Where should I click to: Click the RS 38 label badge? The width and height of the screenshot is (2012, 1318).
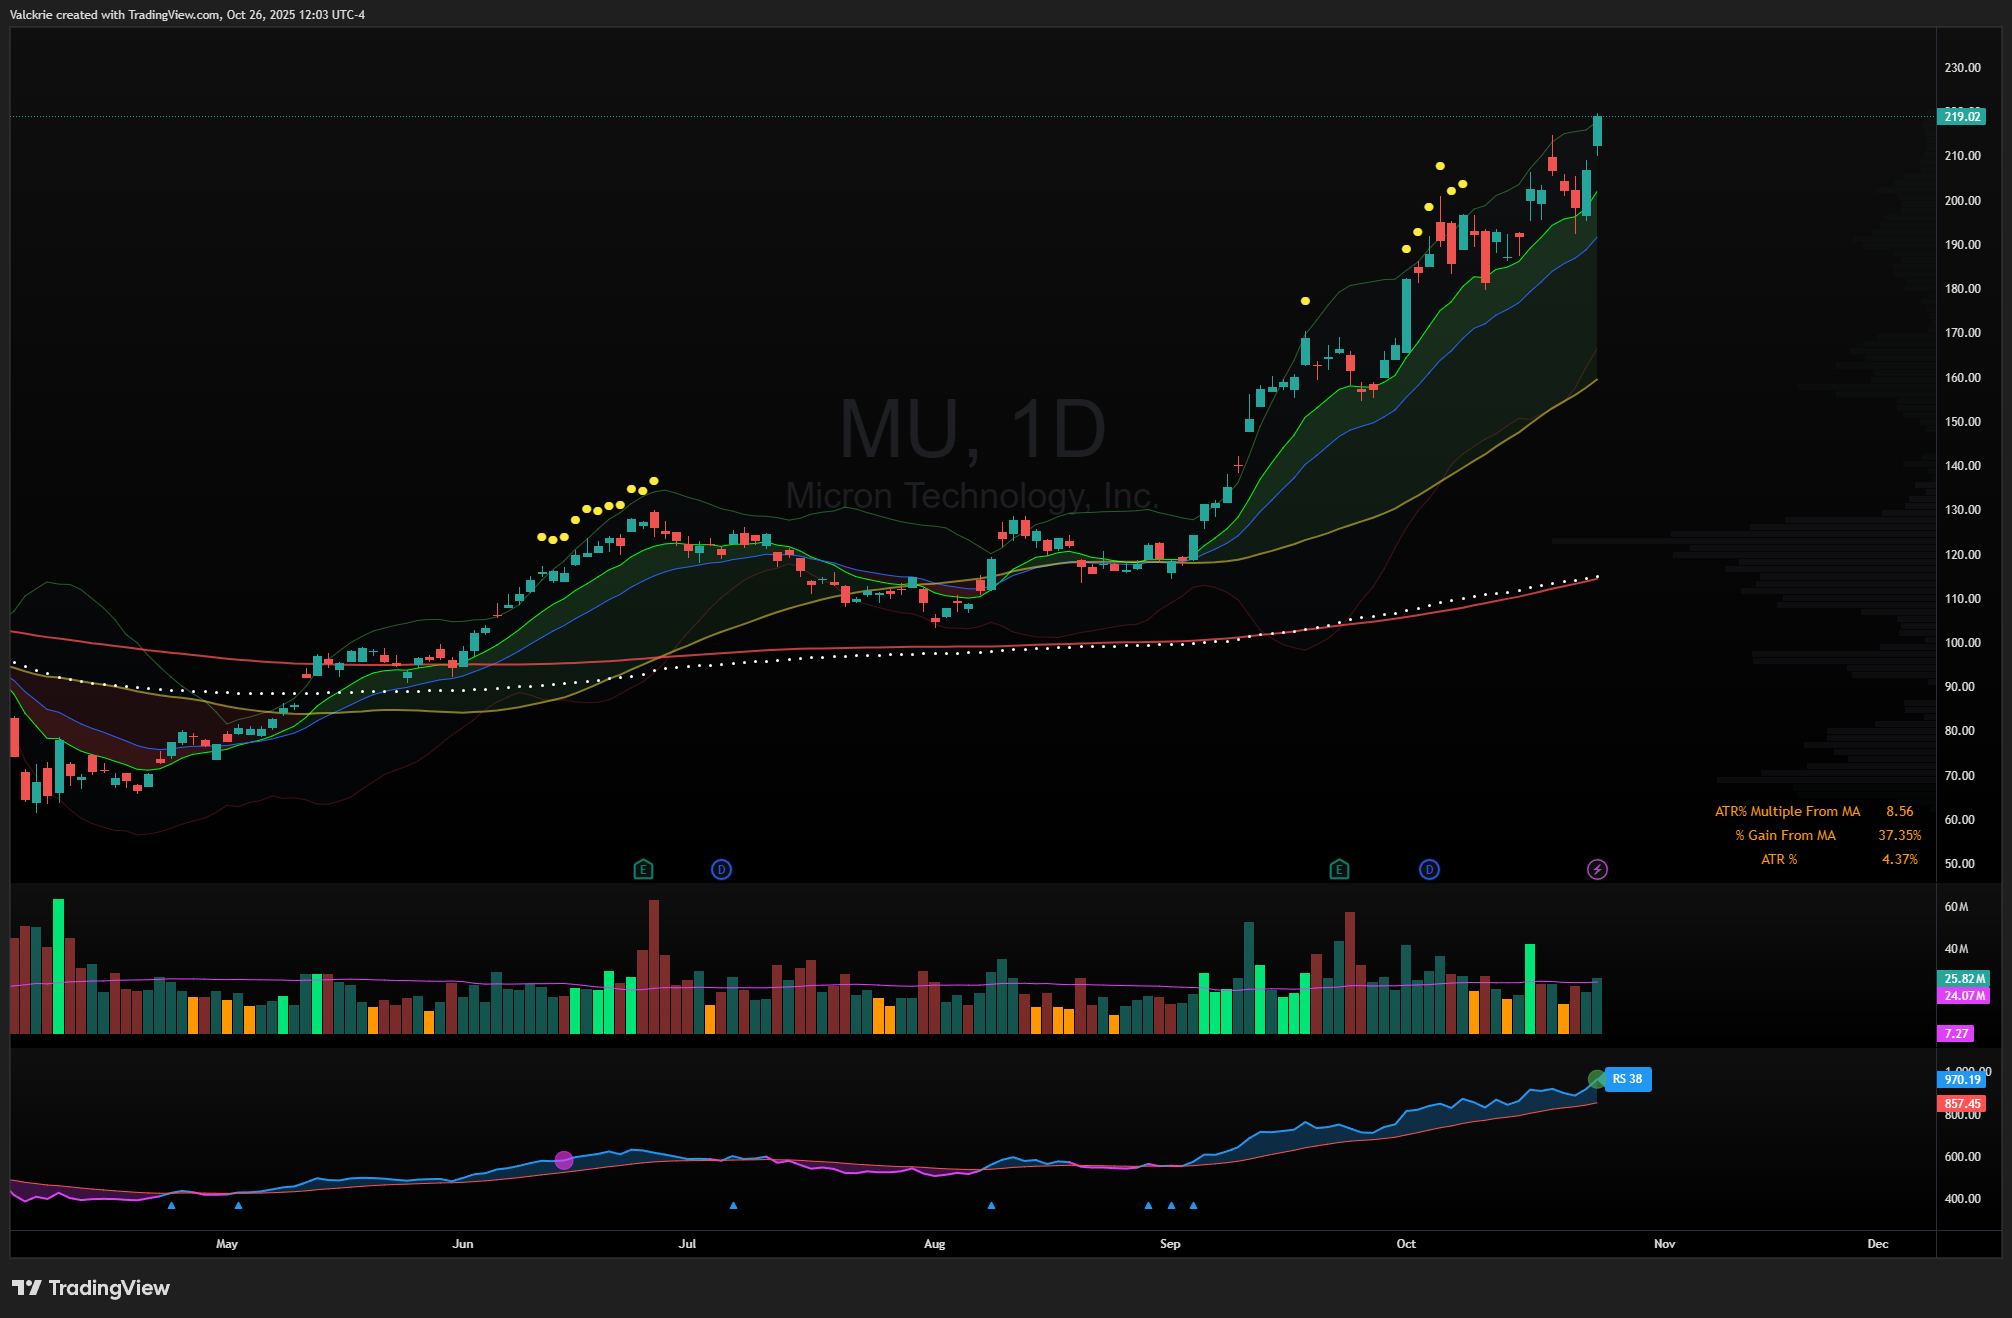[x=1628, y=1079]
